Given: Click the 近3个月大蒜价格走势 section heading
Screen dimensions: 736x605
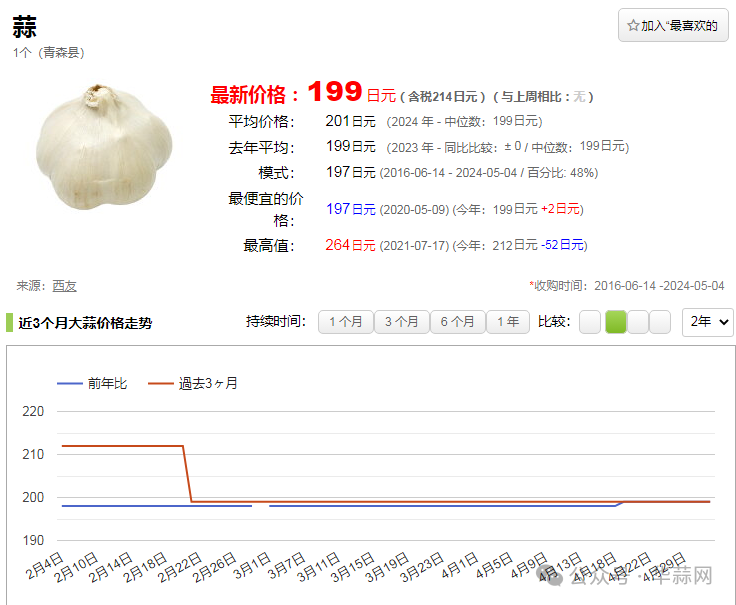Looking at the screenshot, I should click(x=85, y=323).
